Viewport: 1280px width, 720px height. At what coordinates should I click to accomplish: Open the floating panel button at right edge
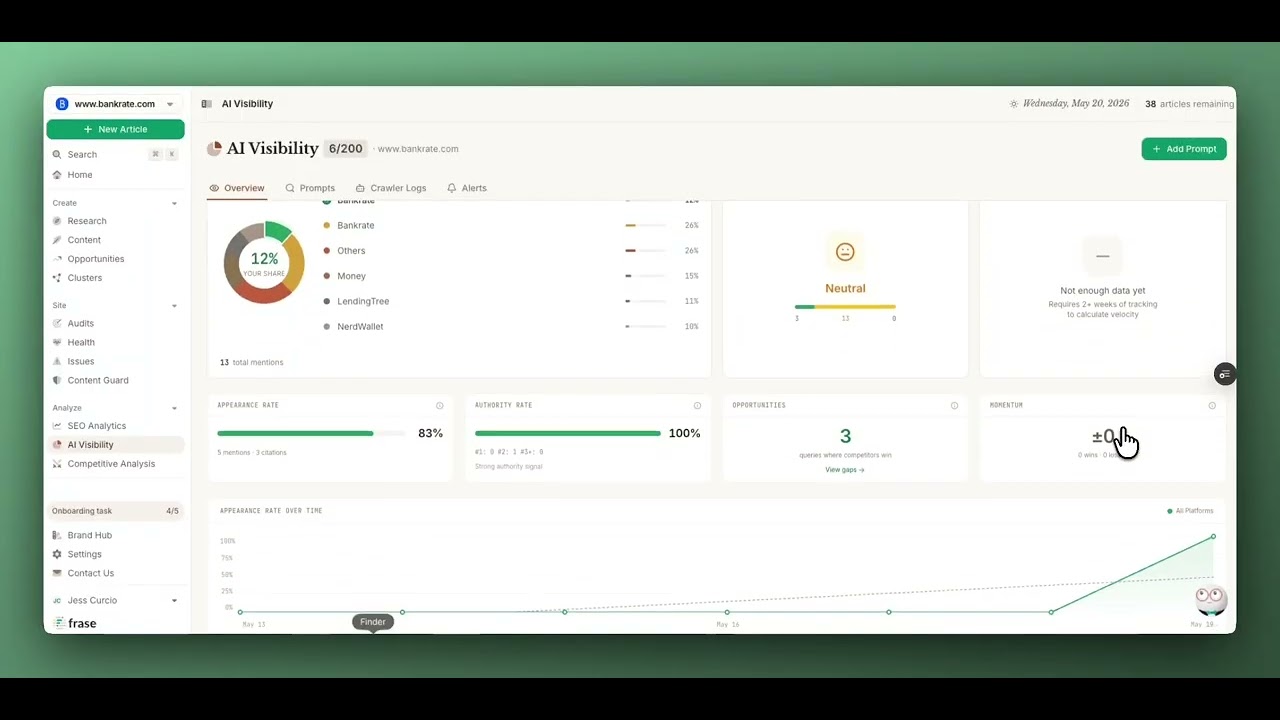click(1225, 374)
